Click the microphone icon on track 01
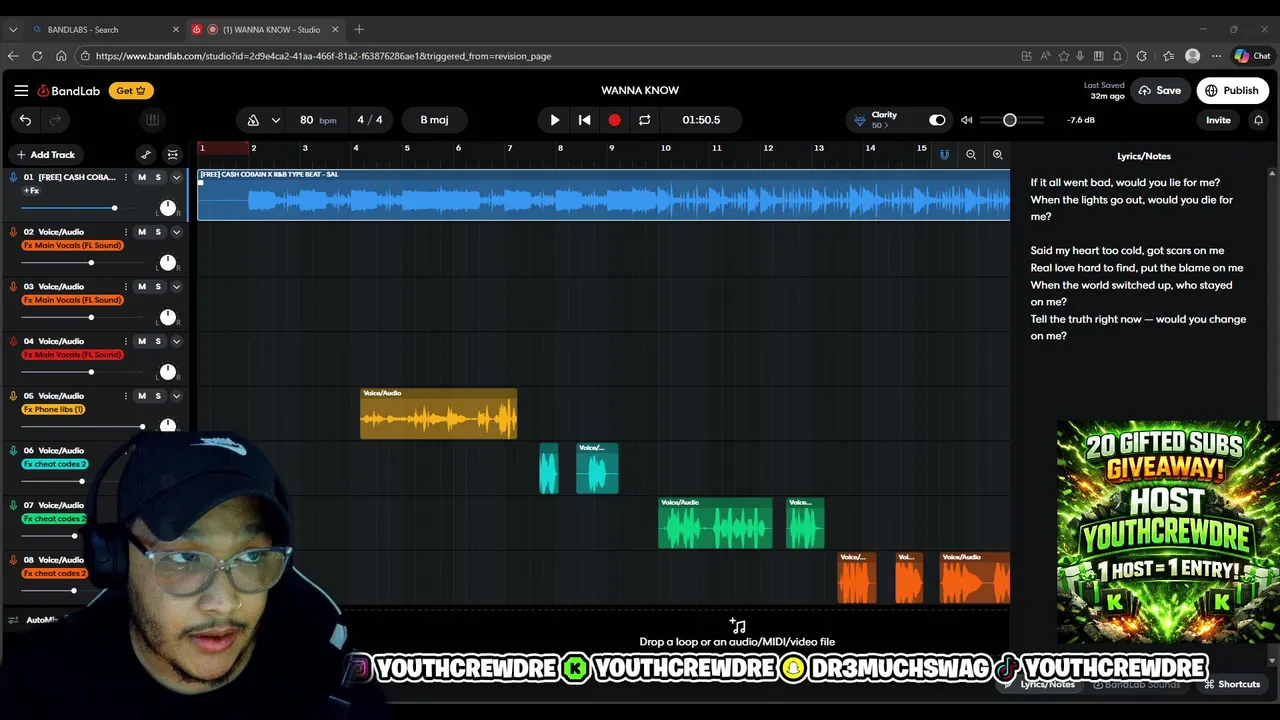Image resolution: width=1280 pixels, height=720 pixels. pos(13,177)
